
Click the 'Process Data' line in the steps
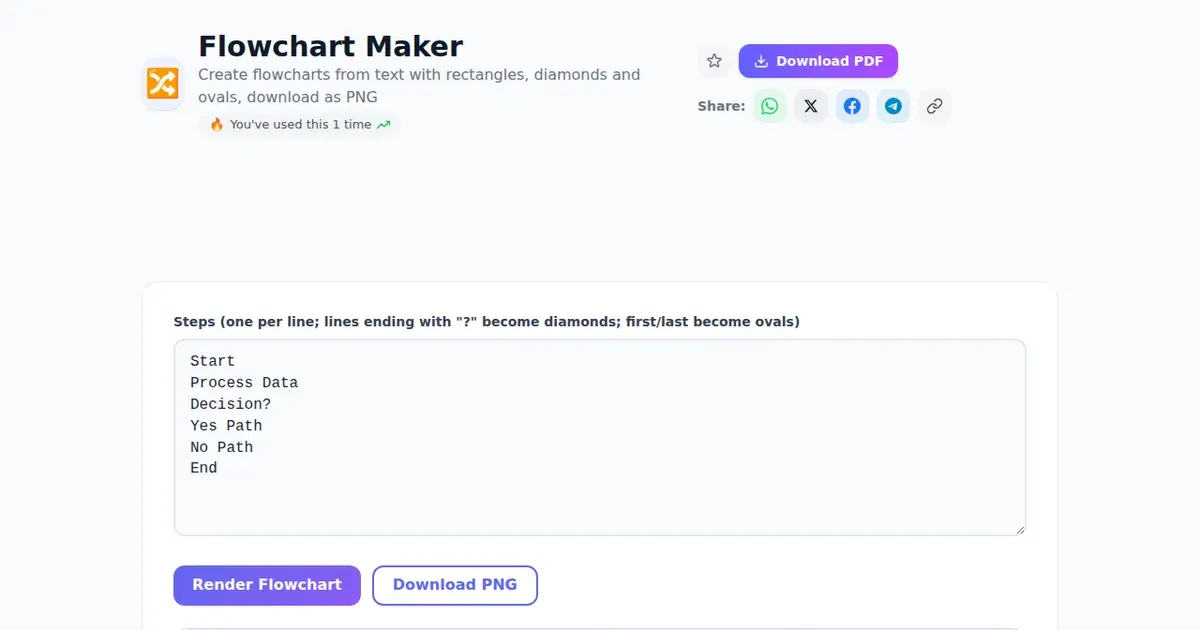point(244,383)
